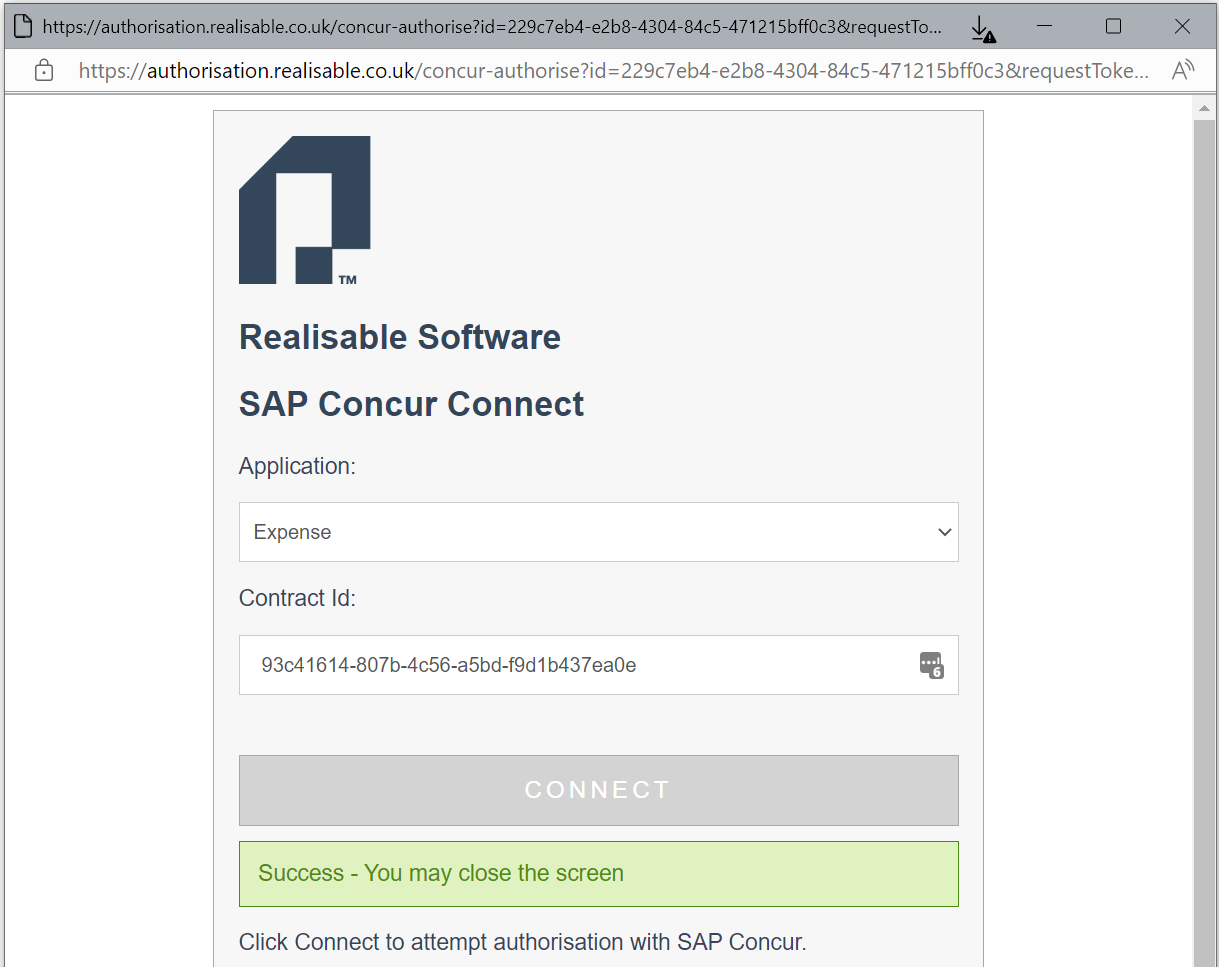Image resolution: width=1219 pixels, height=967 pixels.
Task: Click into the Contract Id text field
Action: pos(580,665)
